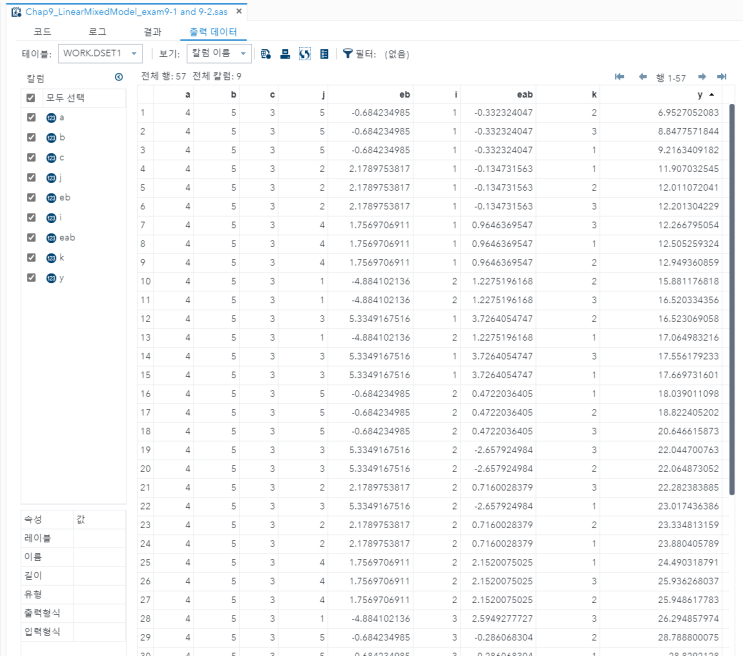Image resolution: width=743 pixels, height=656 pixels.
Task: Uncheck the 'eab' column checkbox
Action: 31,238
